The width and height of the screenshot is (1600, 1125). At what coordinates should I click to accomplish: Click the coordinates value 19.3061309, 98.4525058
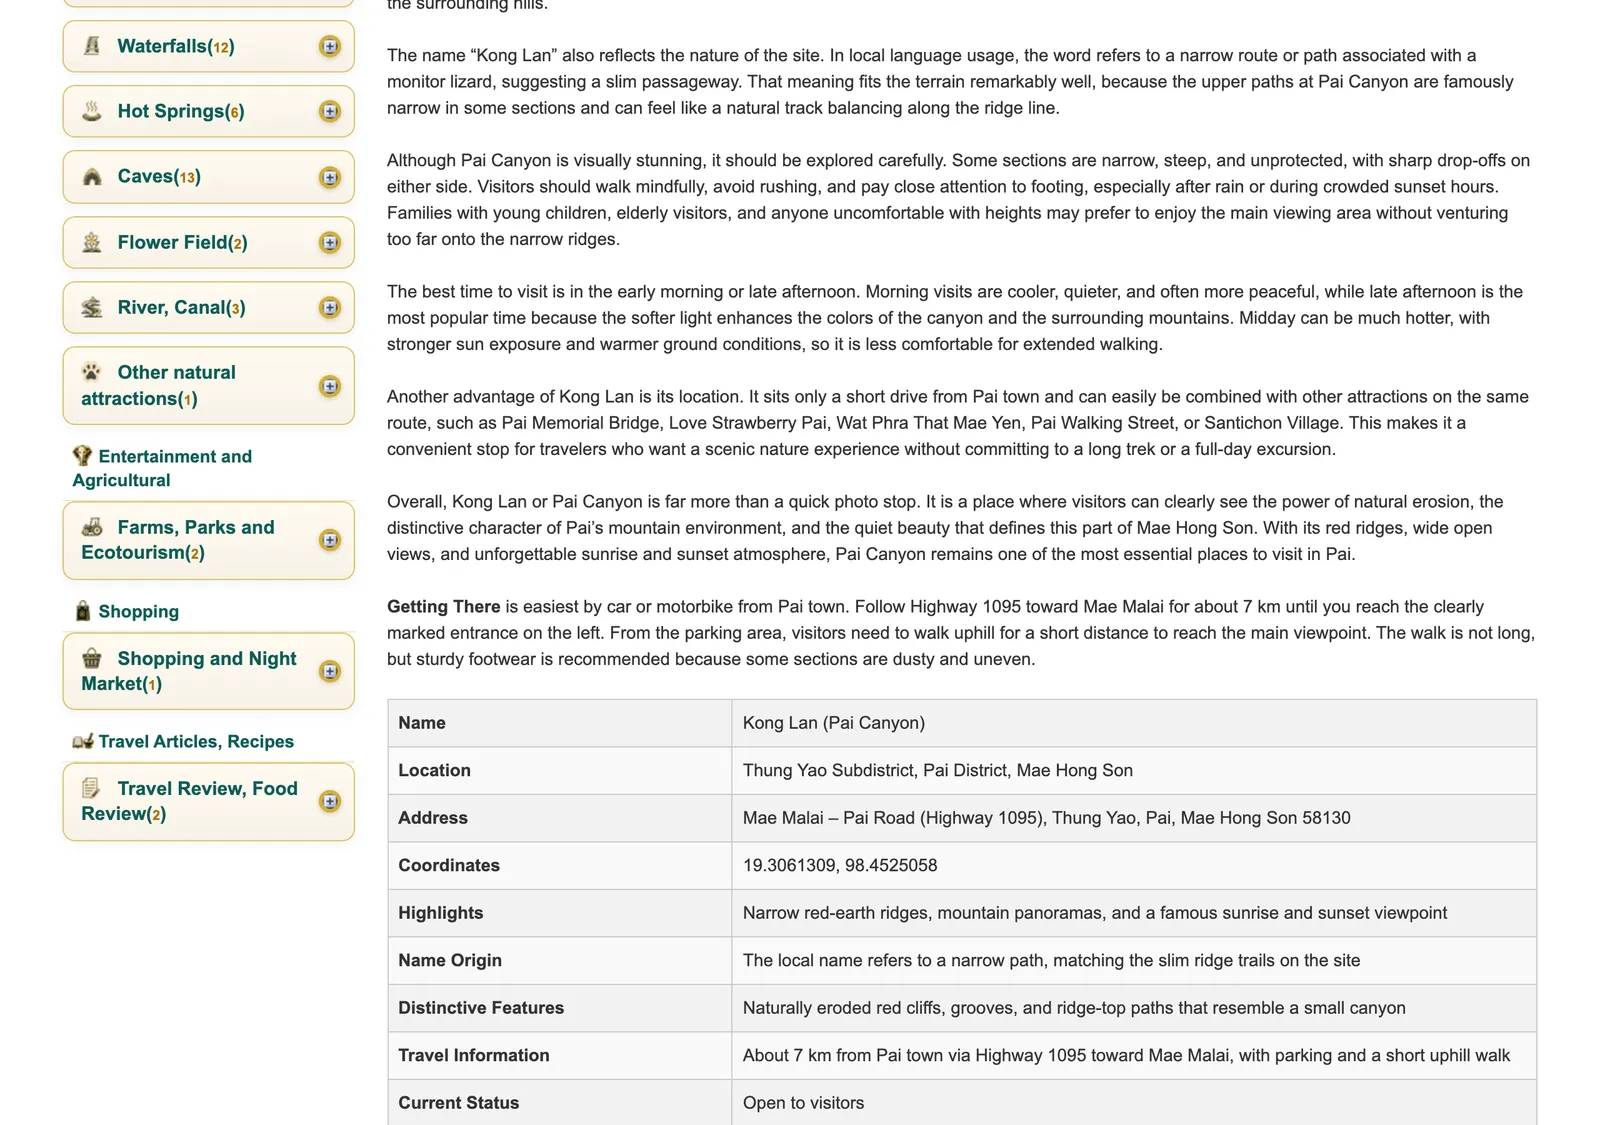pos(840,865)
